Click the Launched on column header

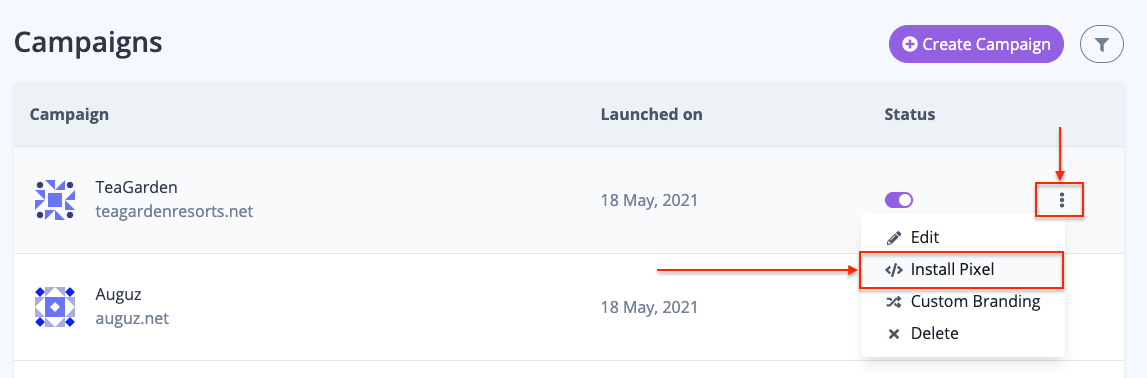tap(651, 115)
